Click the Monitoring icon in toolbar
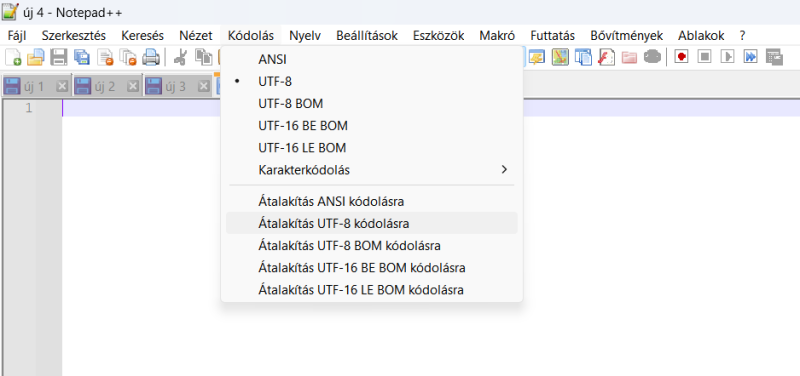This screenshot has height=376, width=800. click(x=653, y=57)
